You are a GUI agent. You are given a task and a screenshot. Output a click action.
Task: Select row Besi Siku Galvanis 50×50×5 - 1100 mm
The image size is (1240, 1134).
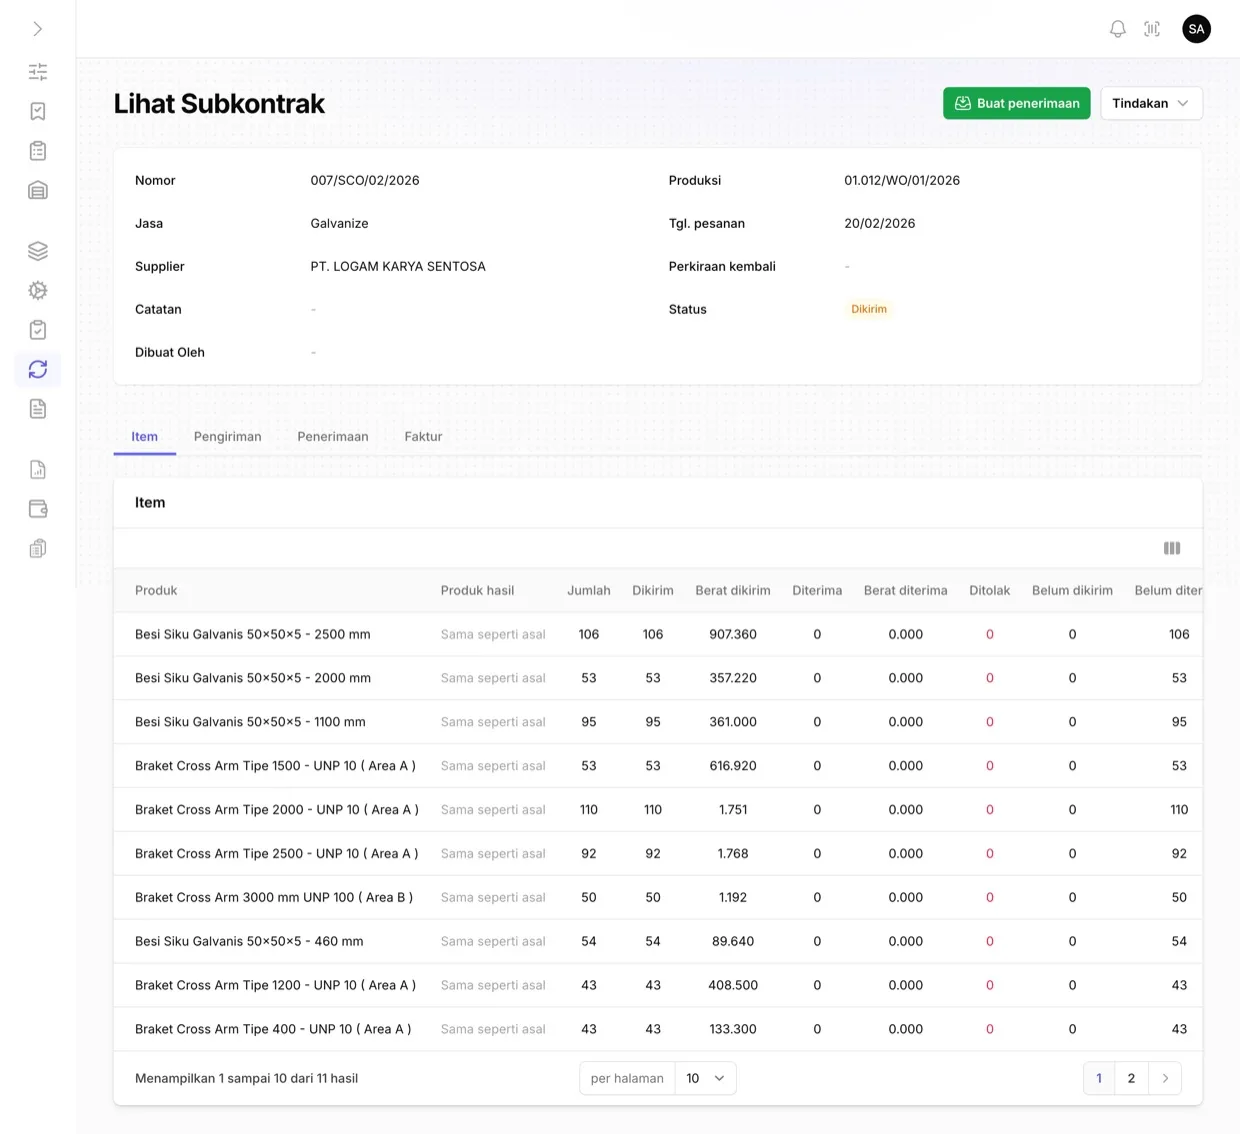tap(658, 722)
